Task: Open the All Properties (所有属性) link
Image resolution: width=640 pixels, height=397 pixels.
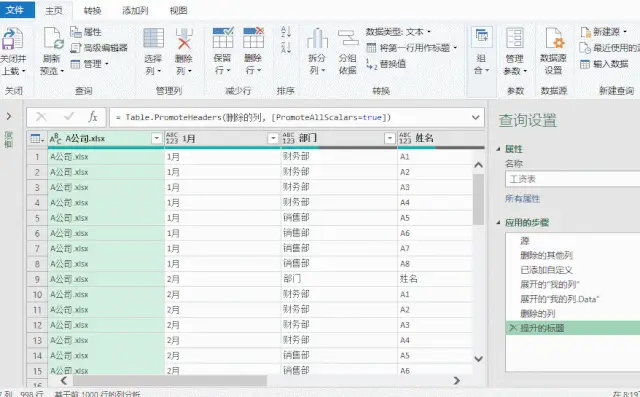Action: (522, 199)
